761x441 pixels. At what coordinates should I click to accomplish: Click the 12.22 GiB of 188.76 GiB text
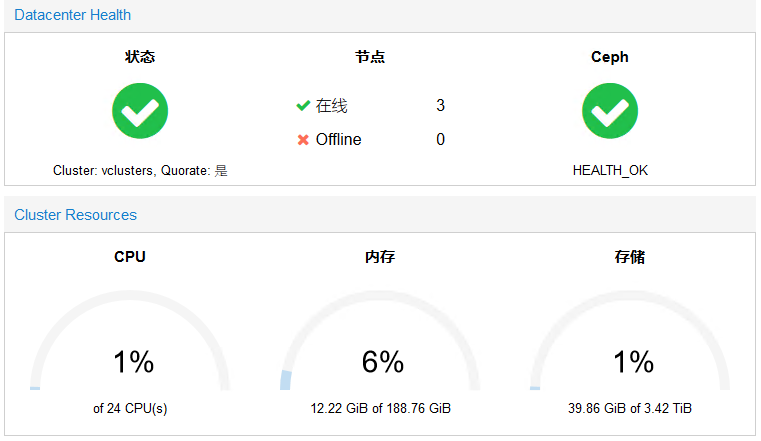click(x=380, y=409)
